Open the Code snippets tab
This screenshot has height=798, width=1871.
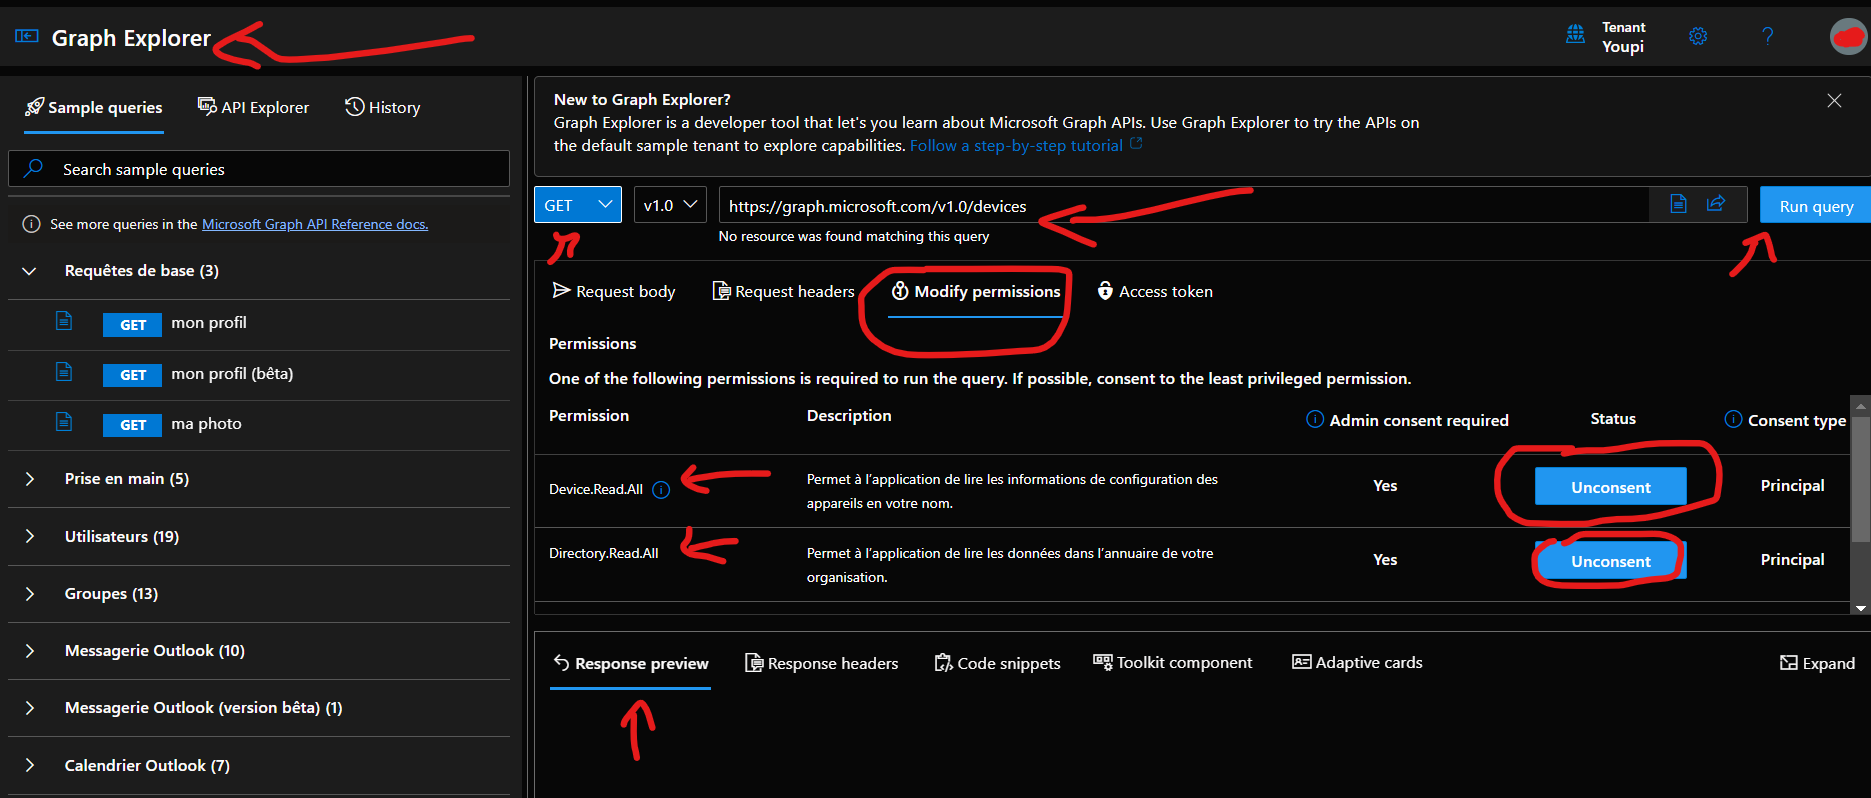[x=997, y=663]
